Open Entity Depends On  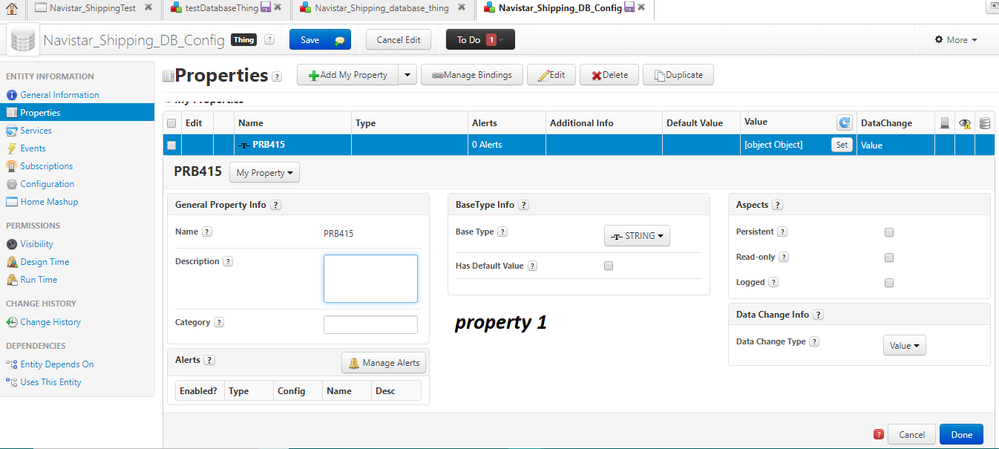tap(56, 364)
